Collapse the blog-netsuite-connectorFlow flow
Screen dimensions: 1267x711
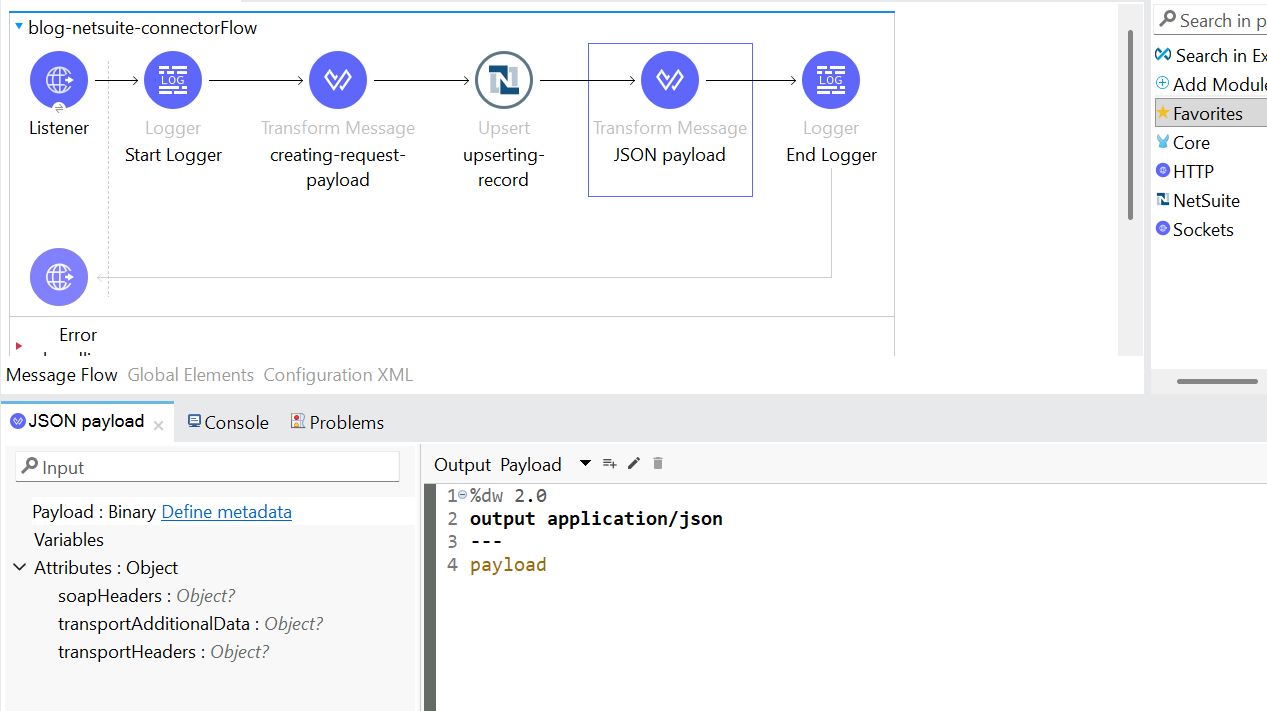point(19,27)
